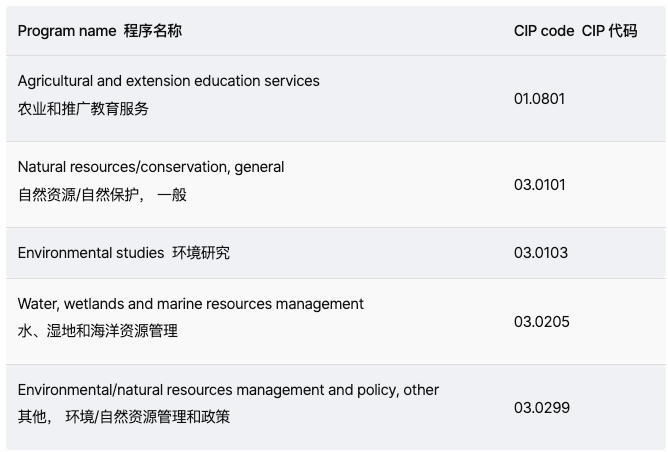Click the 一般 text in the table
Image resolution: width=668 pixels, height=452 pixels.
point(172,195)
